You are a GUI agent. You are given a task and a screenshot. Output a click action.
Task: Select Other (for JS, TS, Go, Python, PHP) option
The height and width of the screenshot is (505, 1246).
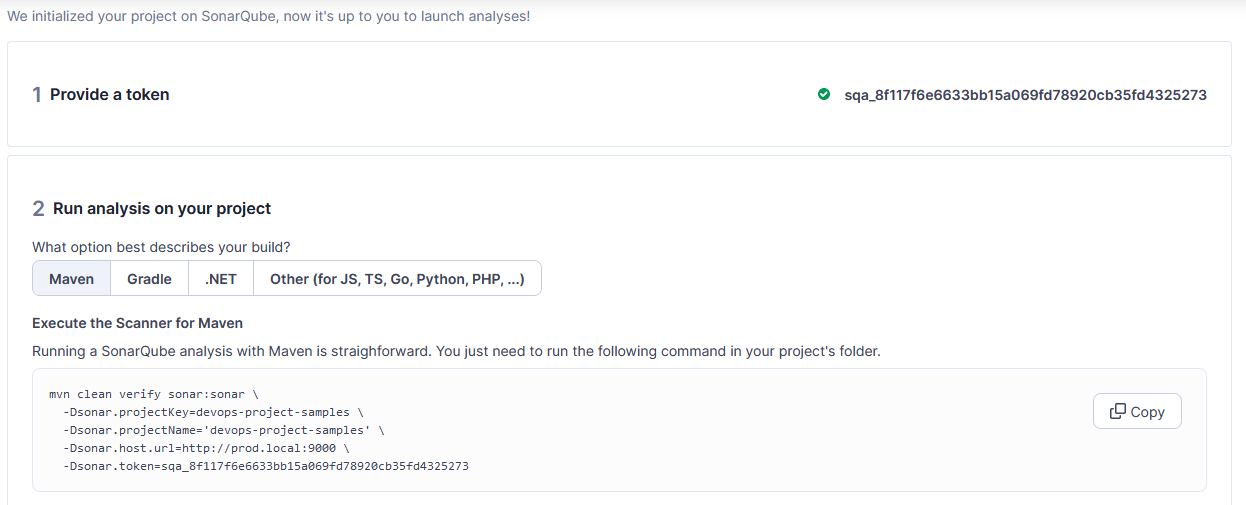(397, 279)
